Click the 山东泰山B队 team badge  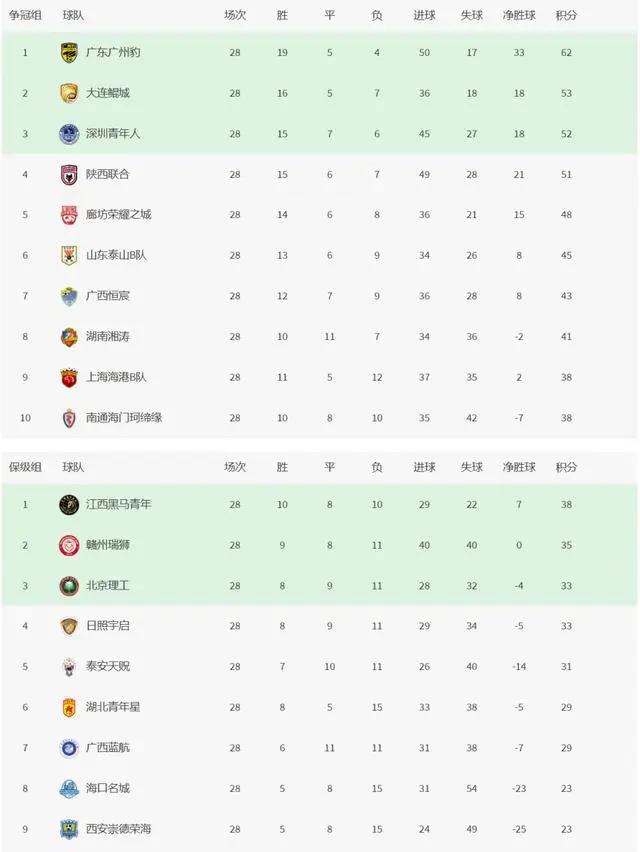pyautogui.click(x=69, y=255)
